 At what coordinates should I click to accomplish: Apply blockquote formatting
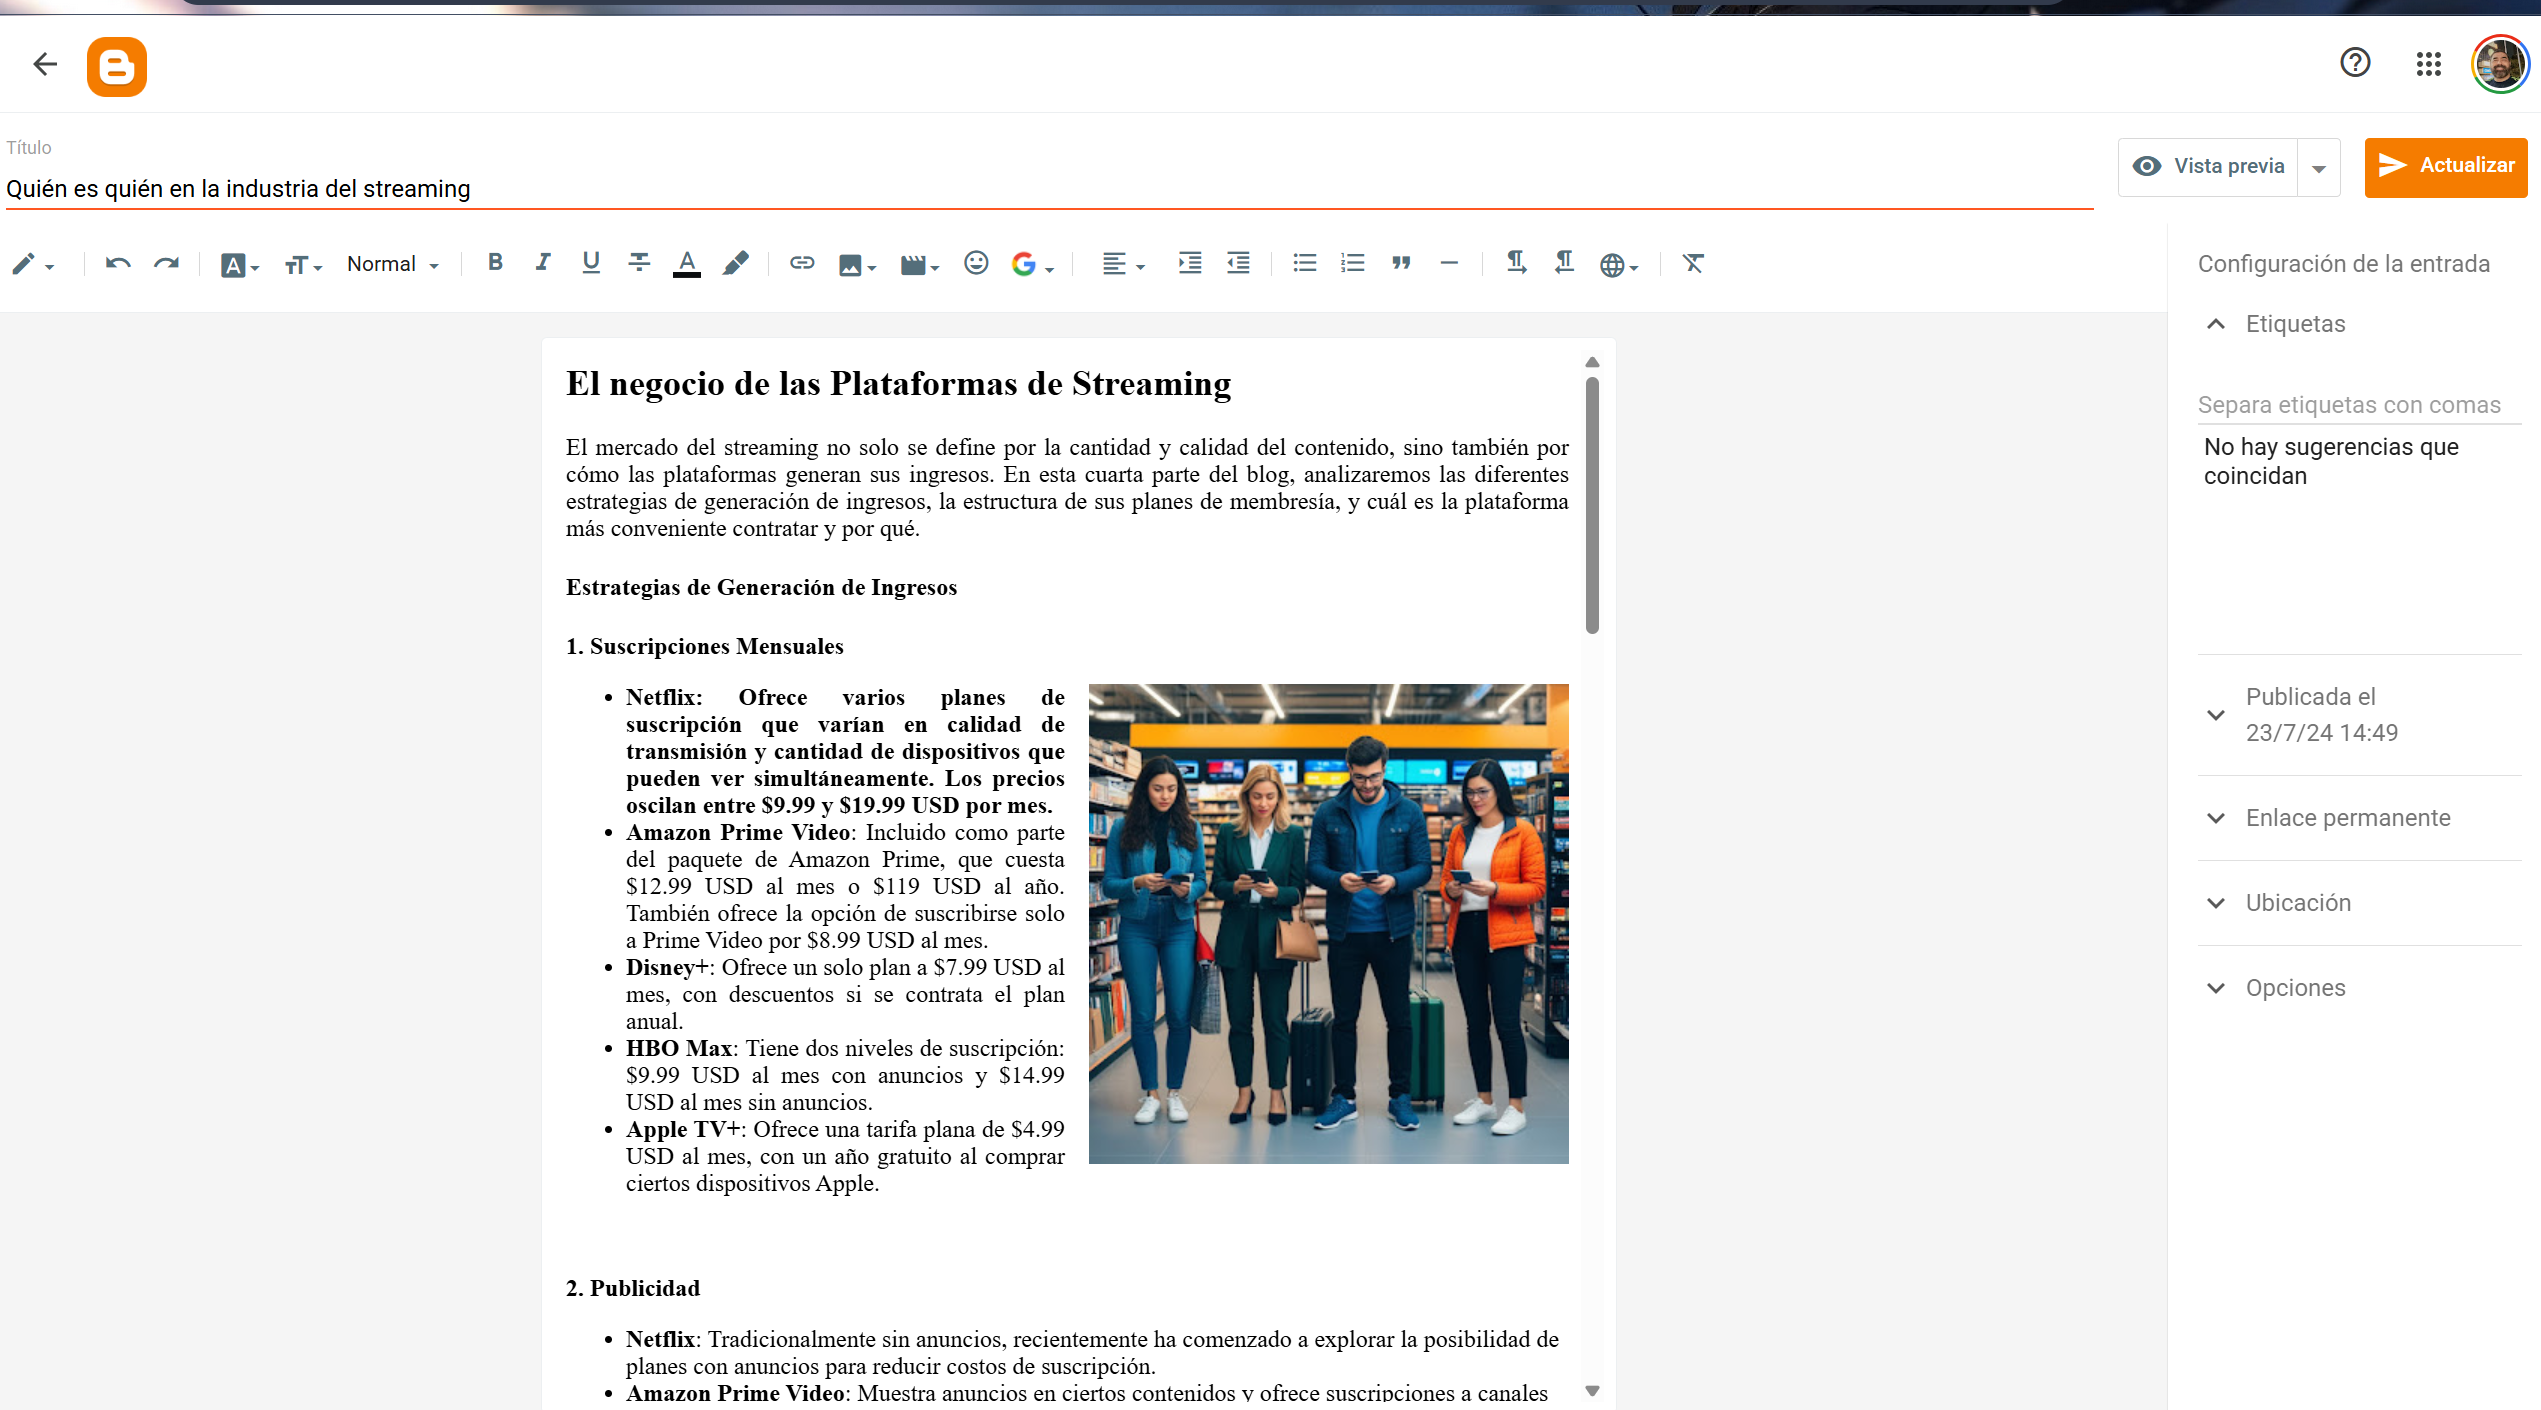pos(1401,263)
